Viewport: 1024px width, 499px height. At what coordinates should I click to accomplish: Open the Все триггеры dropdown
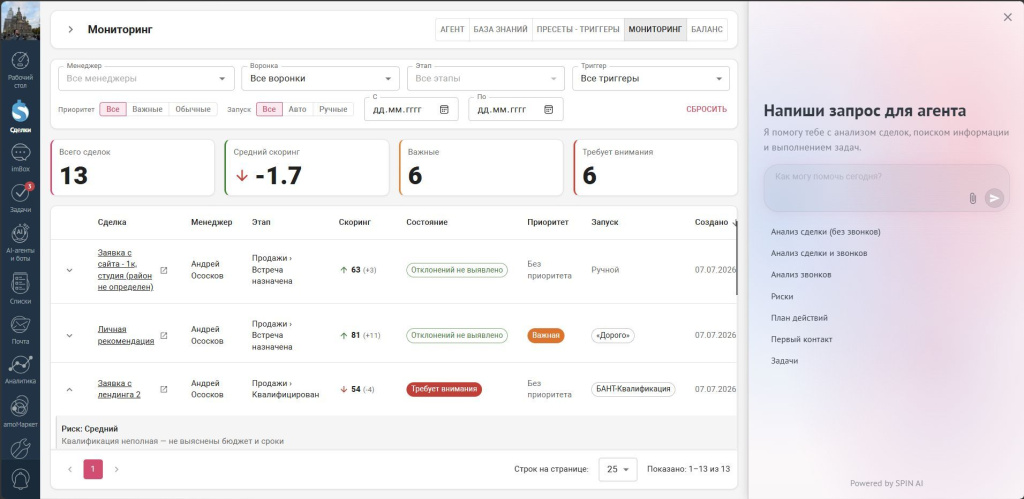tap(650, 78)
